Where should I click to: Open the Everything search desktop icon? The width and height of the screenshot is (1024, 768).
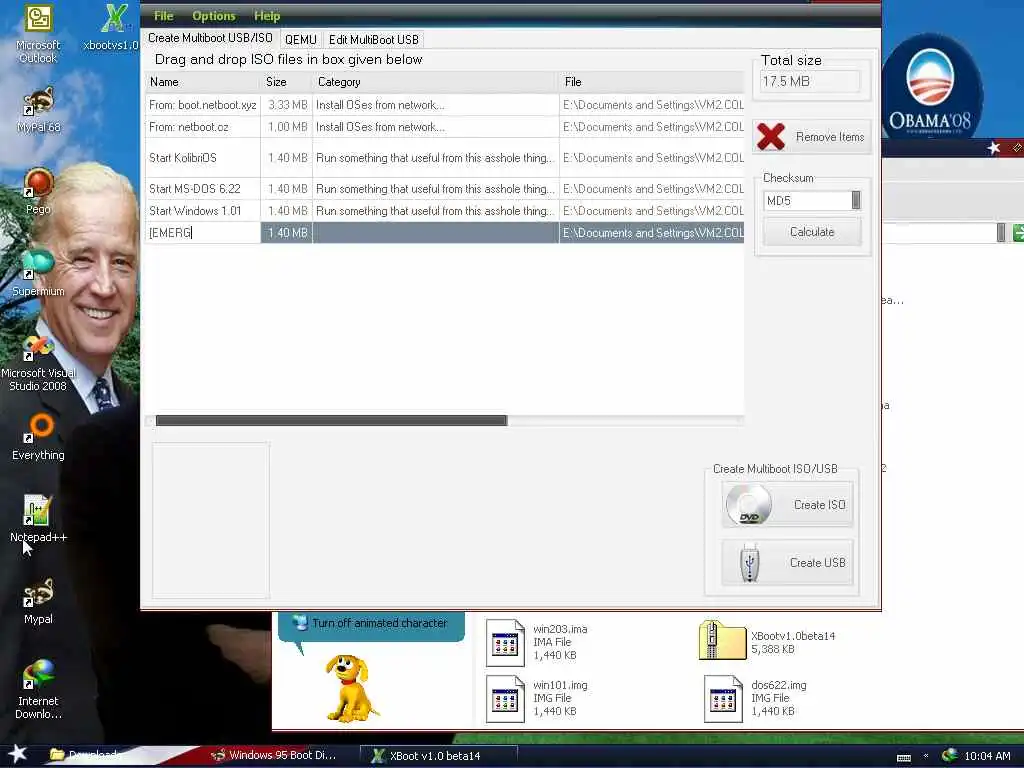coord(38,437)
